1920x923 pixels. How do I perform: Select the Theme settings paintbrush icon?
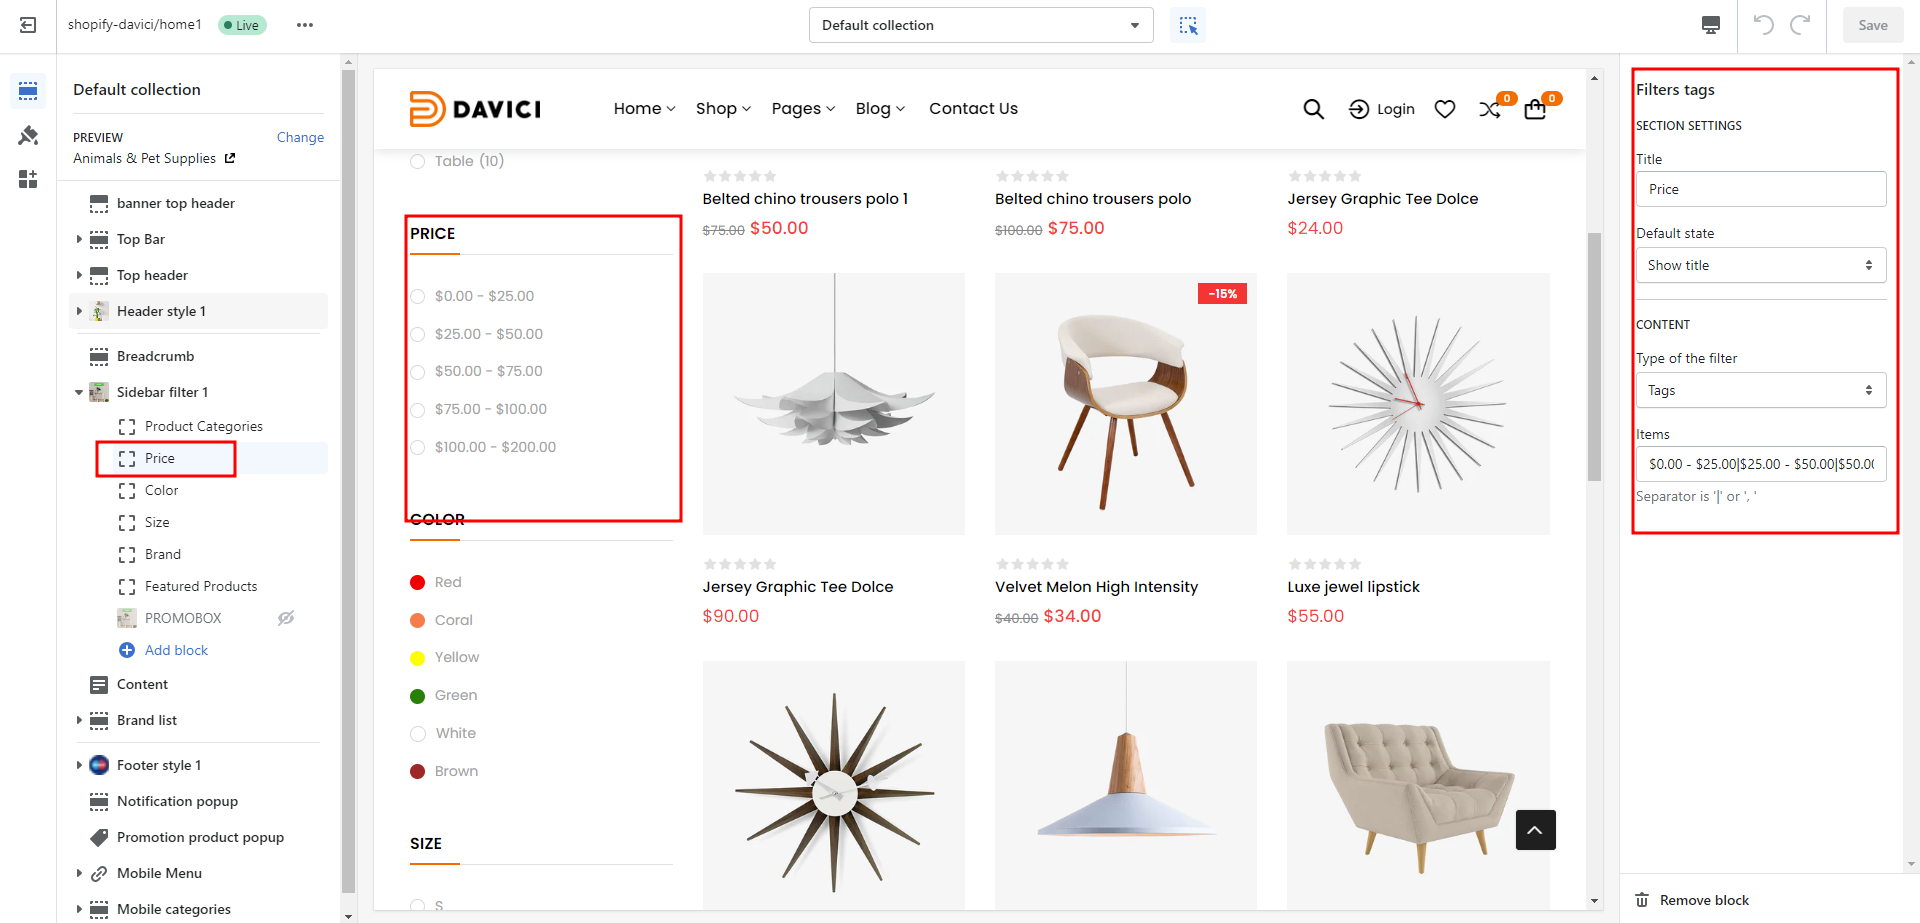(x=28, y=135)
